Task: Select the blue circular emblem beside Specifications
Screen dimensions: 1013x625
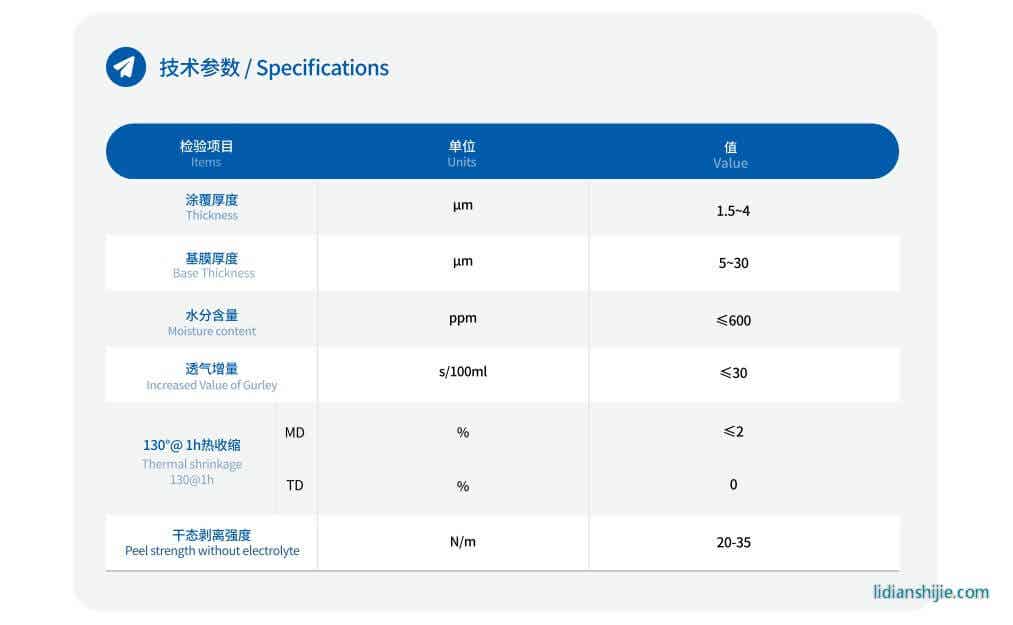Action: [x=125, y=67]
